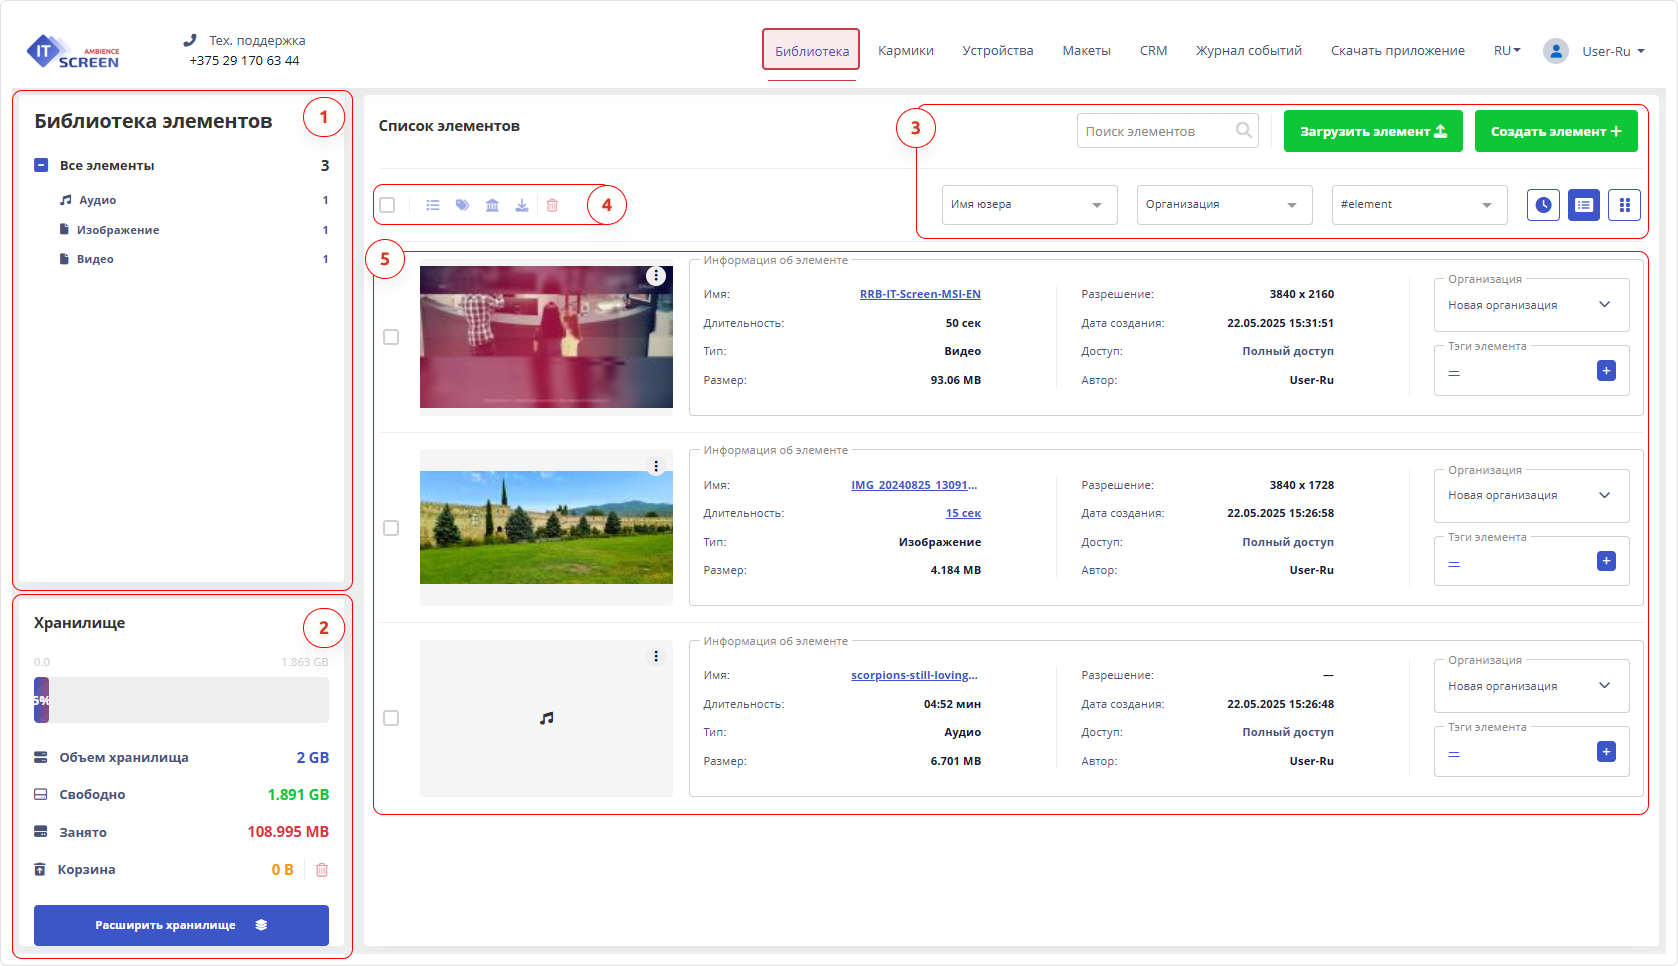Empty the Корзина trash in storage panel
1678x966 pixels.
coord(322,870)
